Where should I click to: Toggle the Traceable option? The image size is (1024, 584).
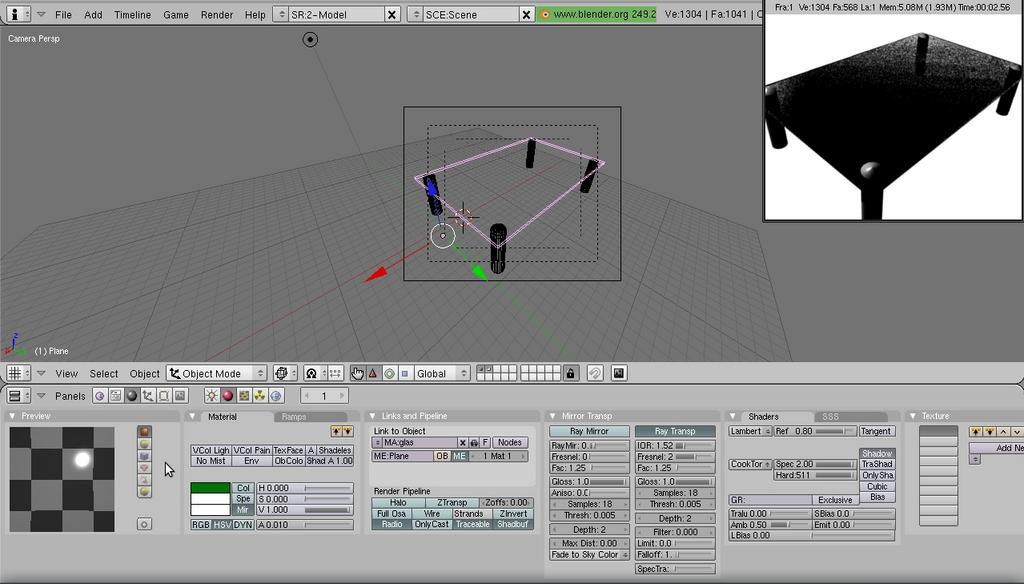(x=473, y=524)
